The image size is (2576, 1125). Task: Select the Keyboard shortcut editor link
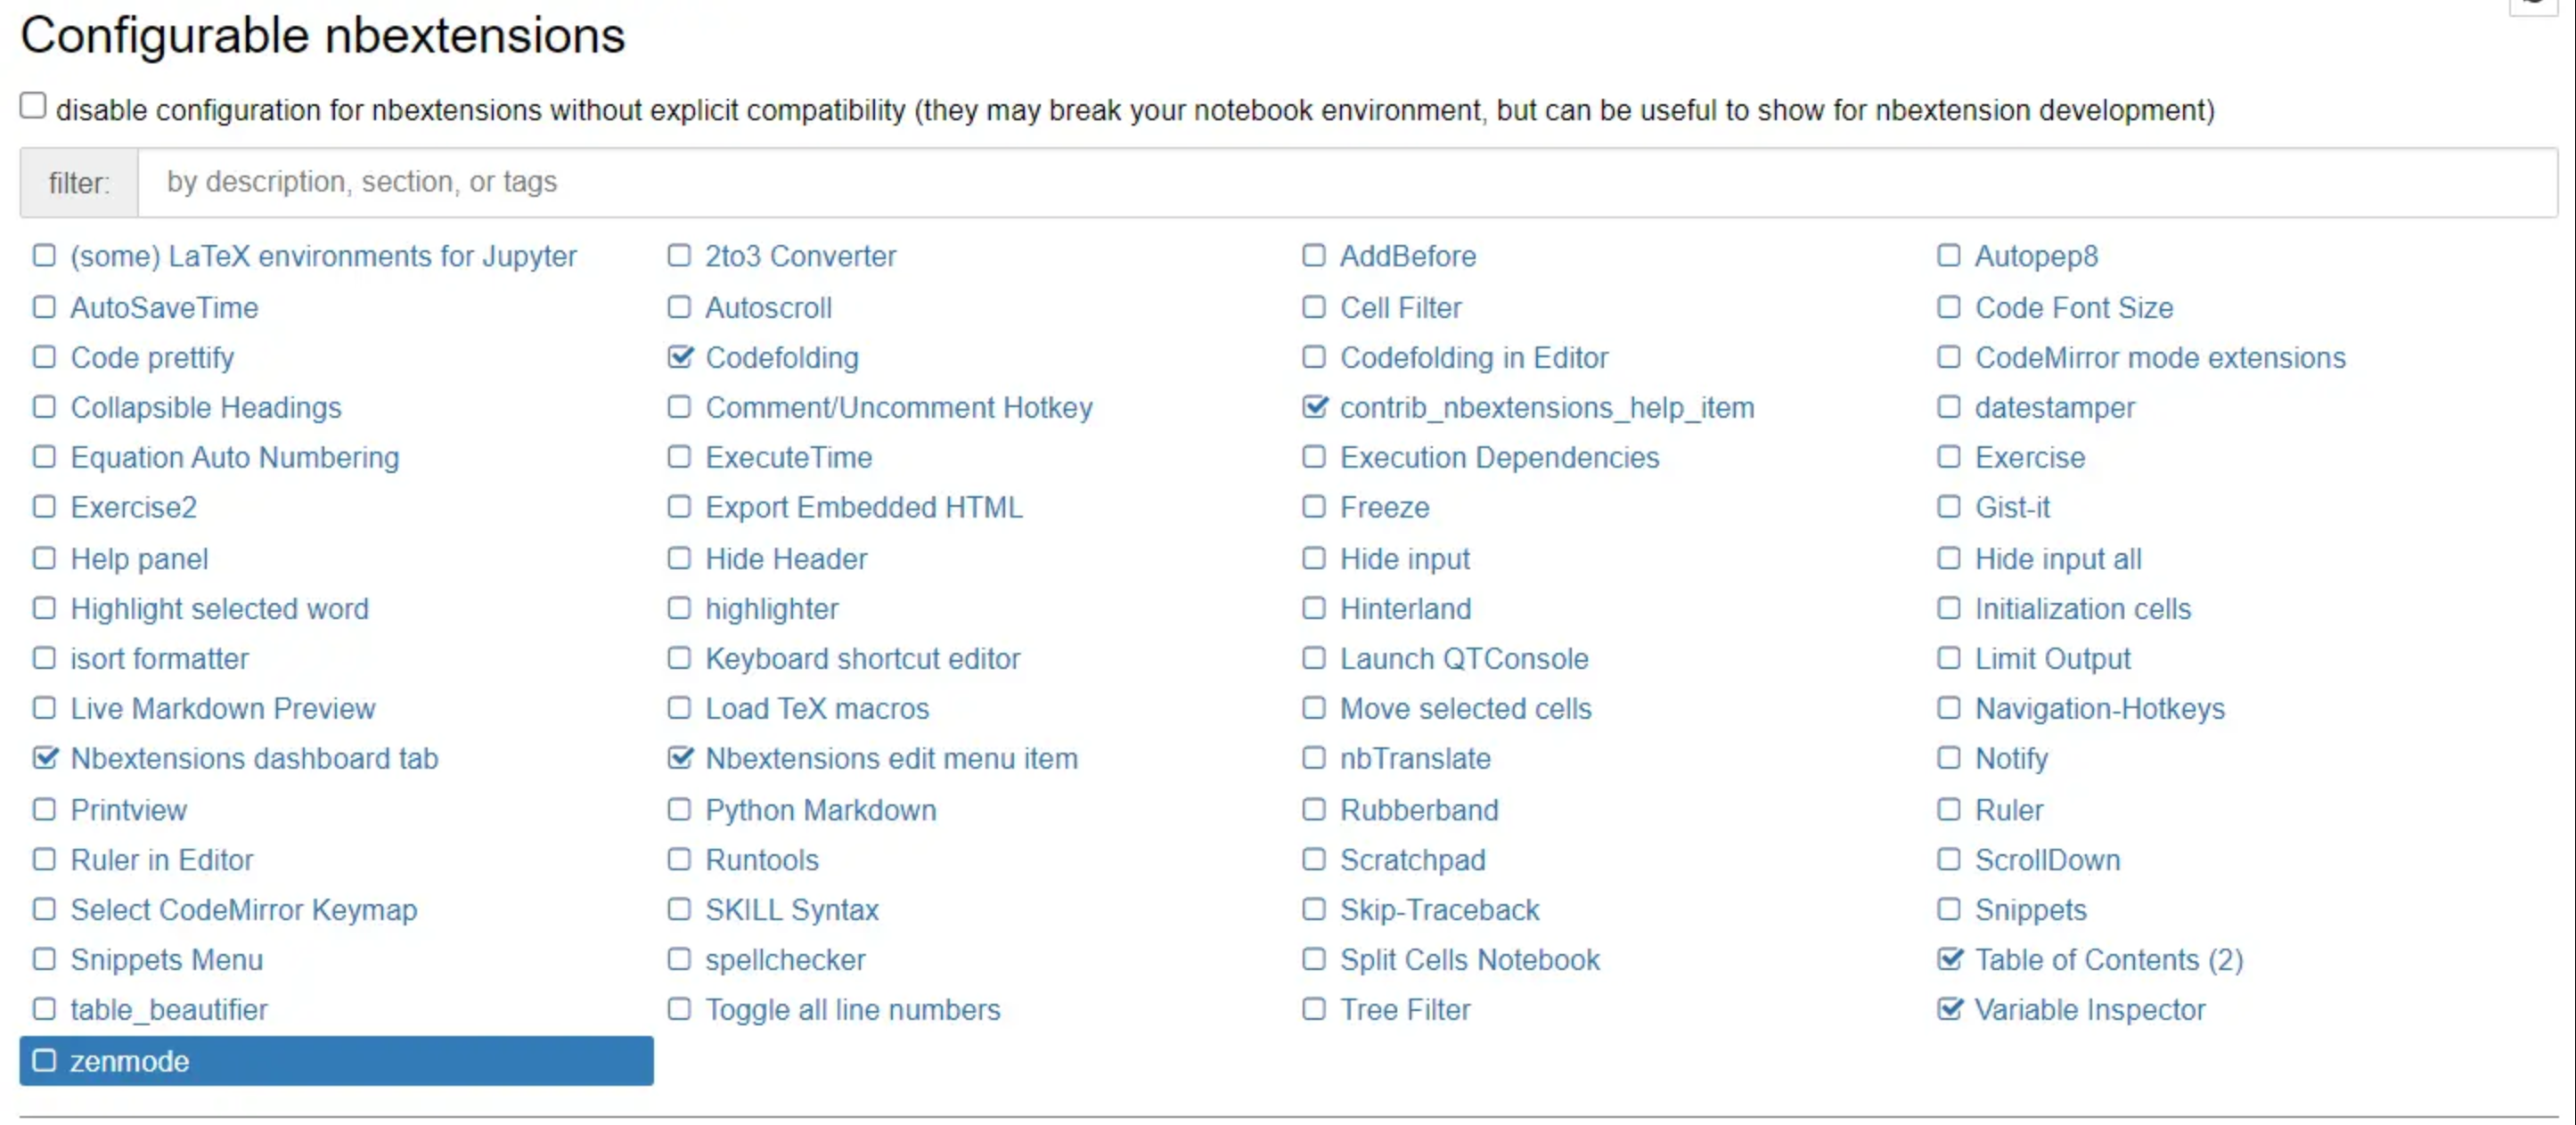[x=862, y=658]
